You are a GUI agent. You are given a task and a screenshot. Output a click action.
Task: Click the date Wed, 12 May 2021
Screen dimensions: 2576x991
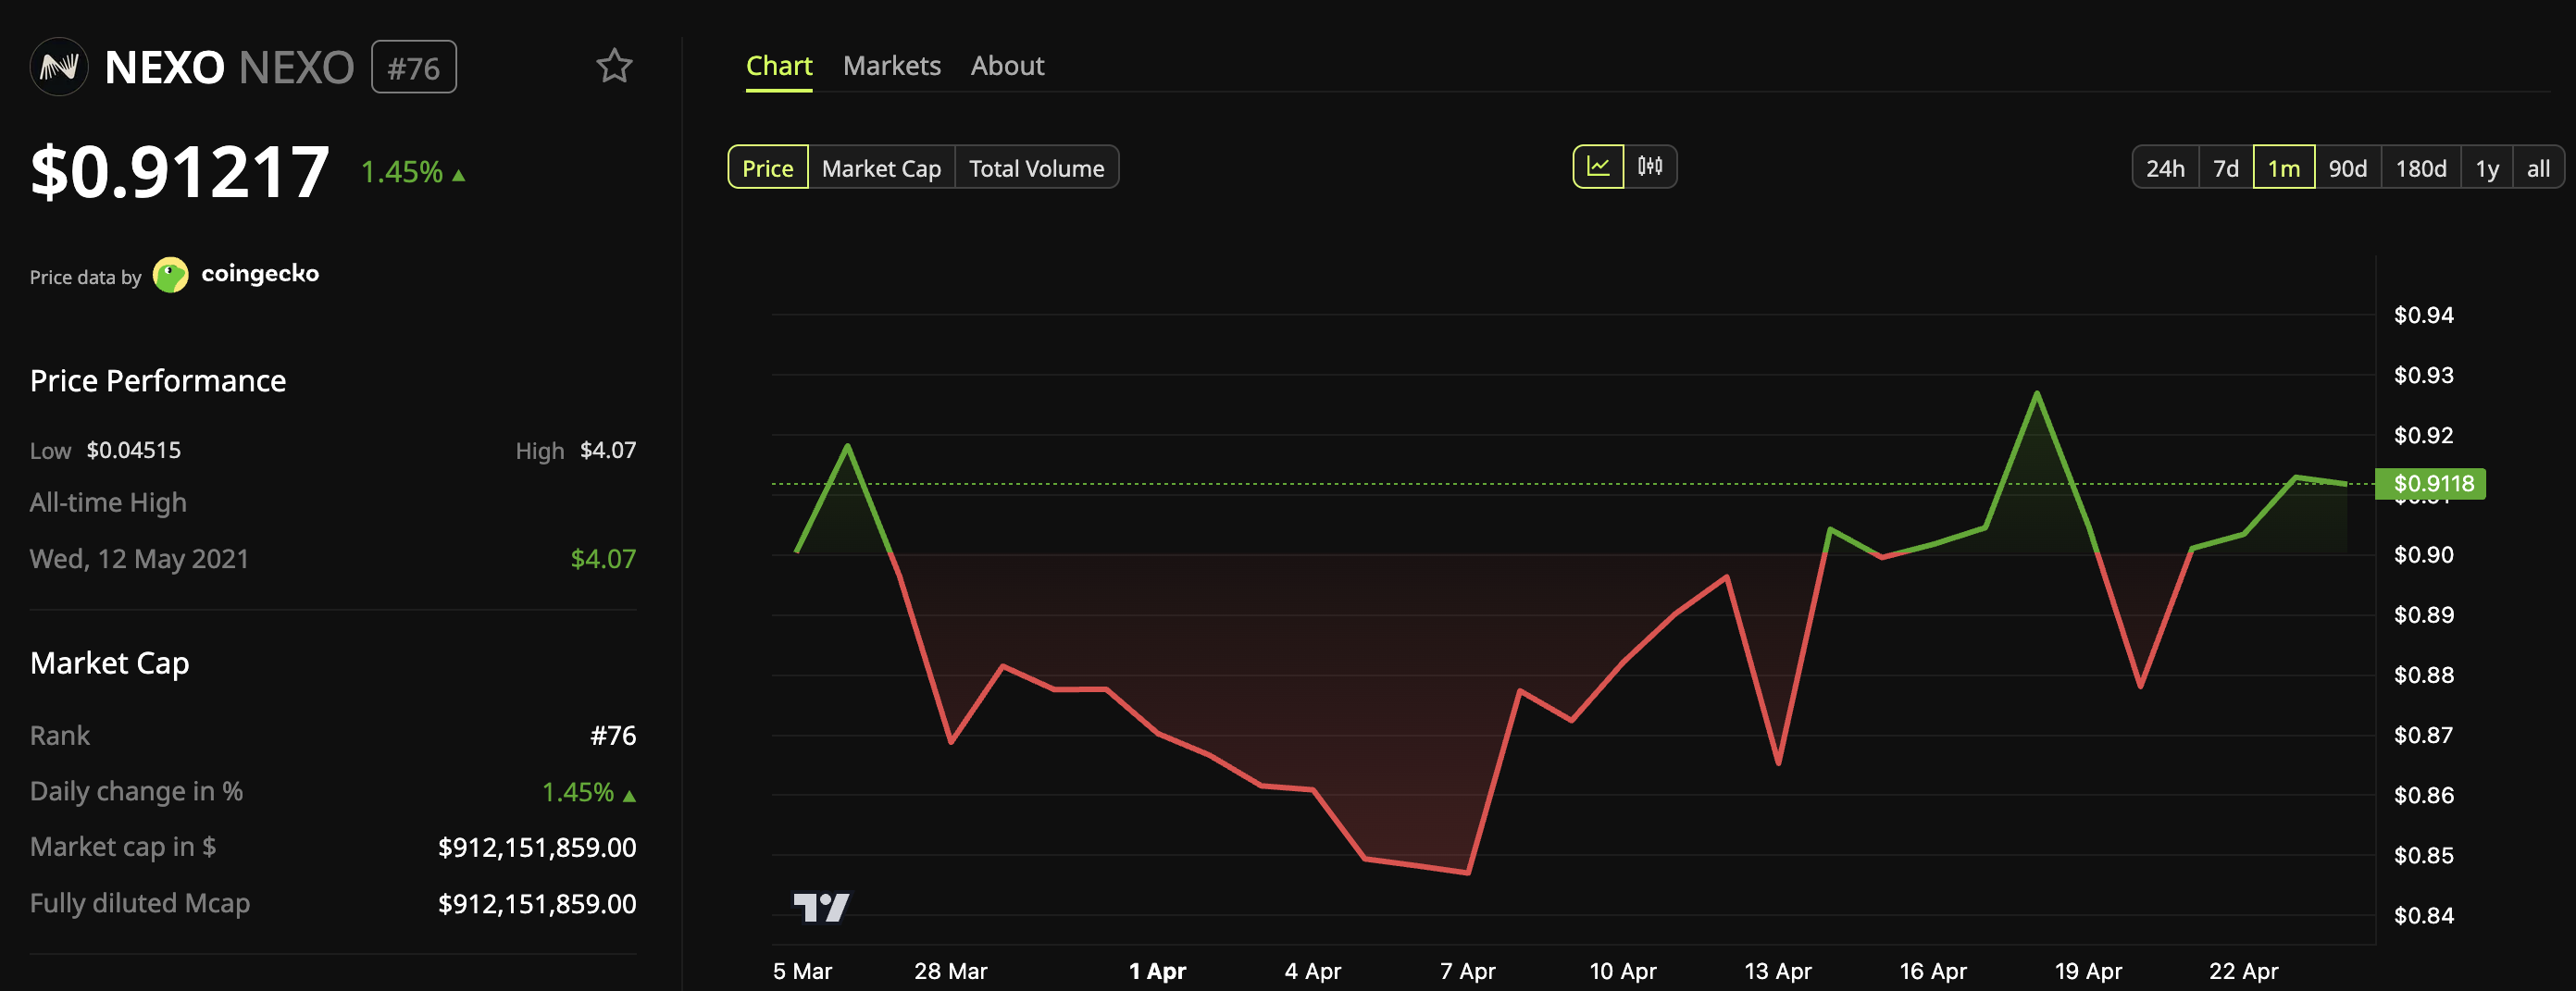139,559
